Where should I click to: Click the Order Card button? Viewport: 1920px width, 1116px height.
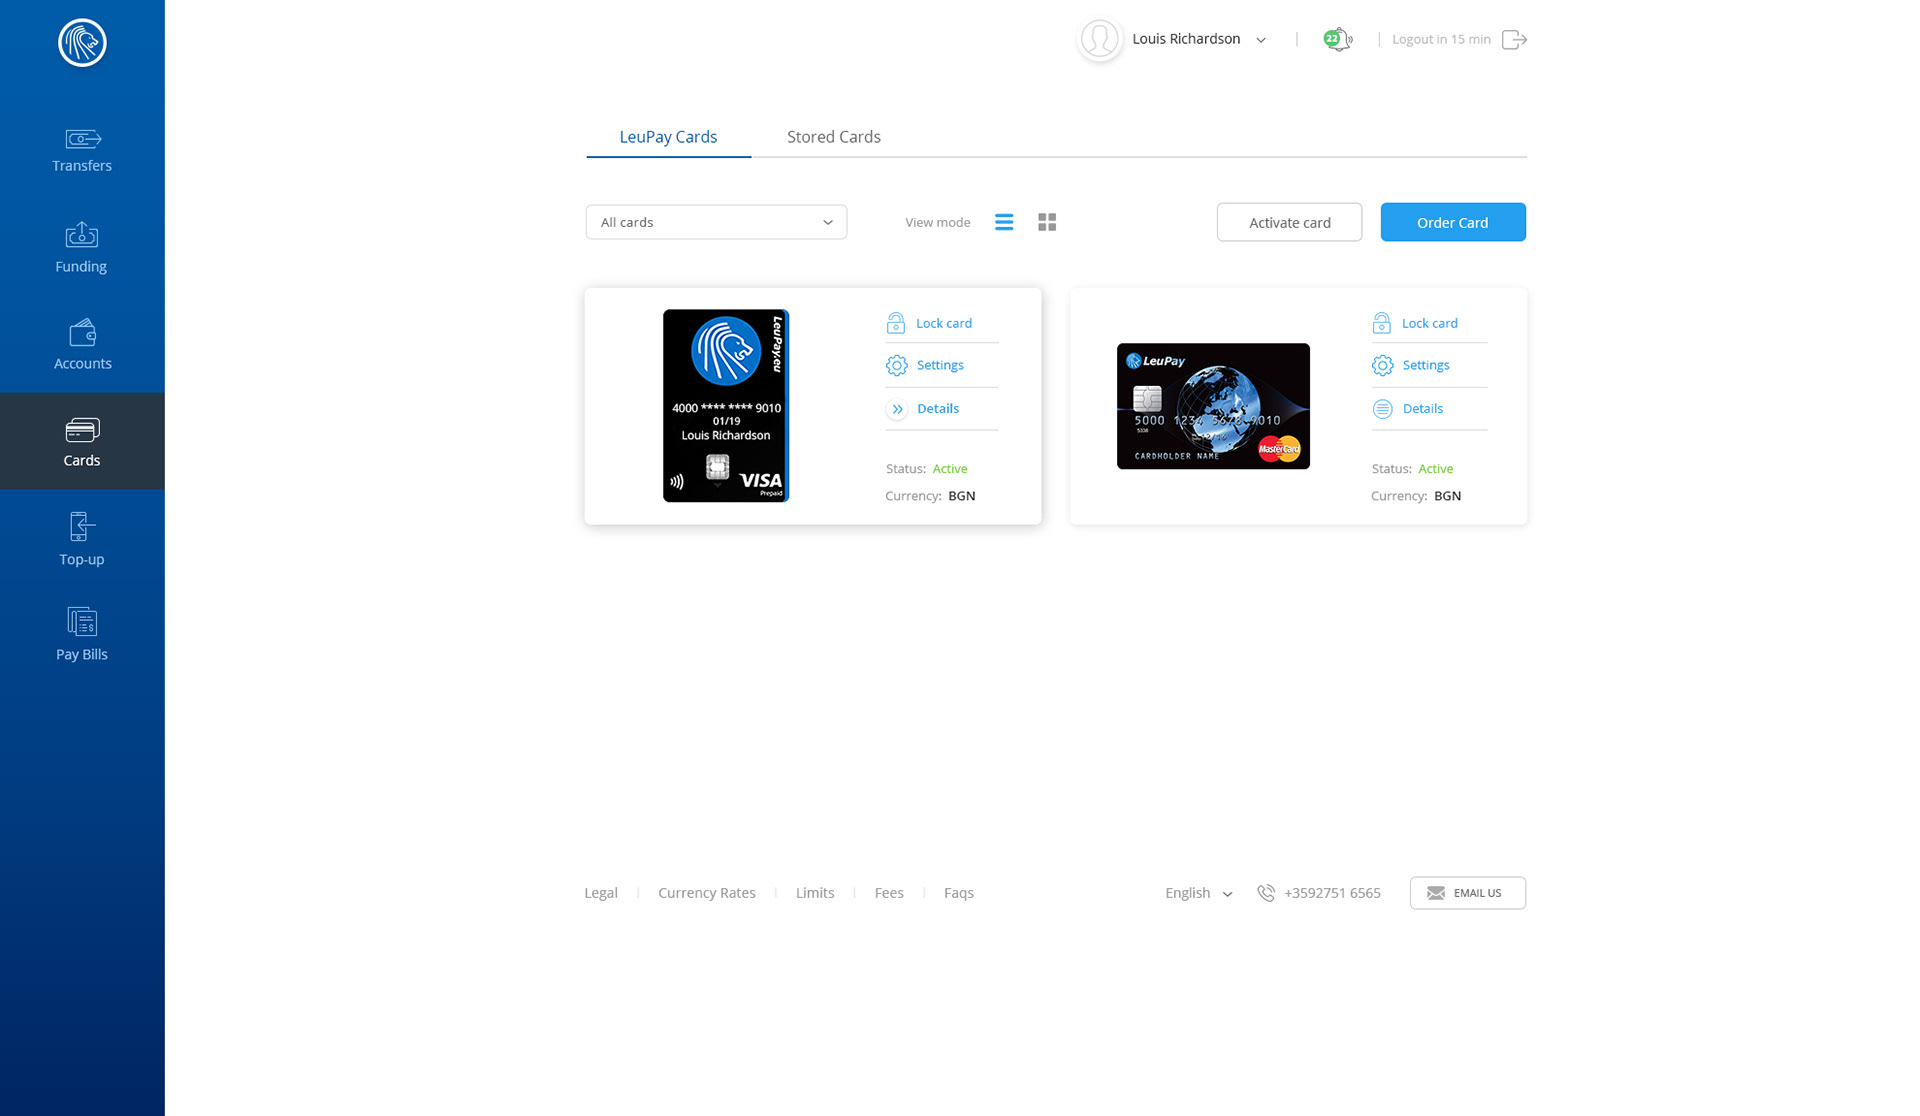1452,222
